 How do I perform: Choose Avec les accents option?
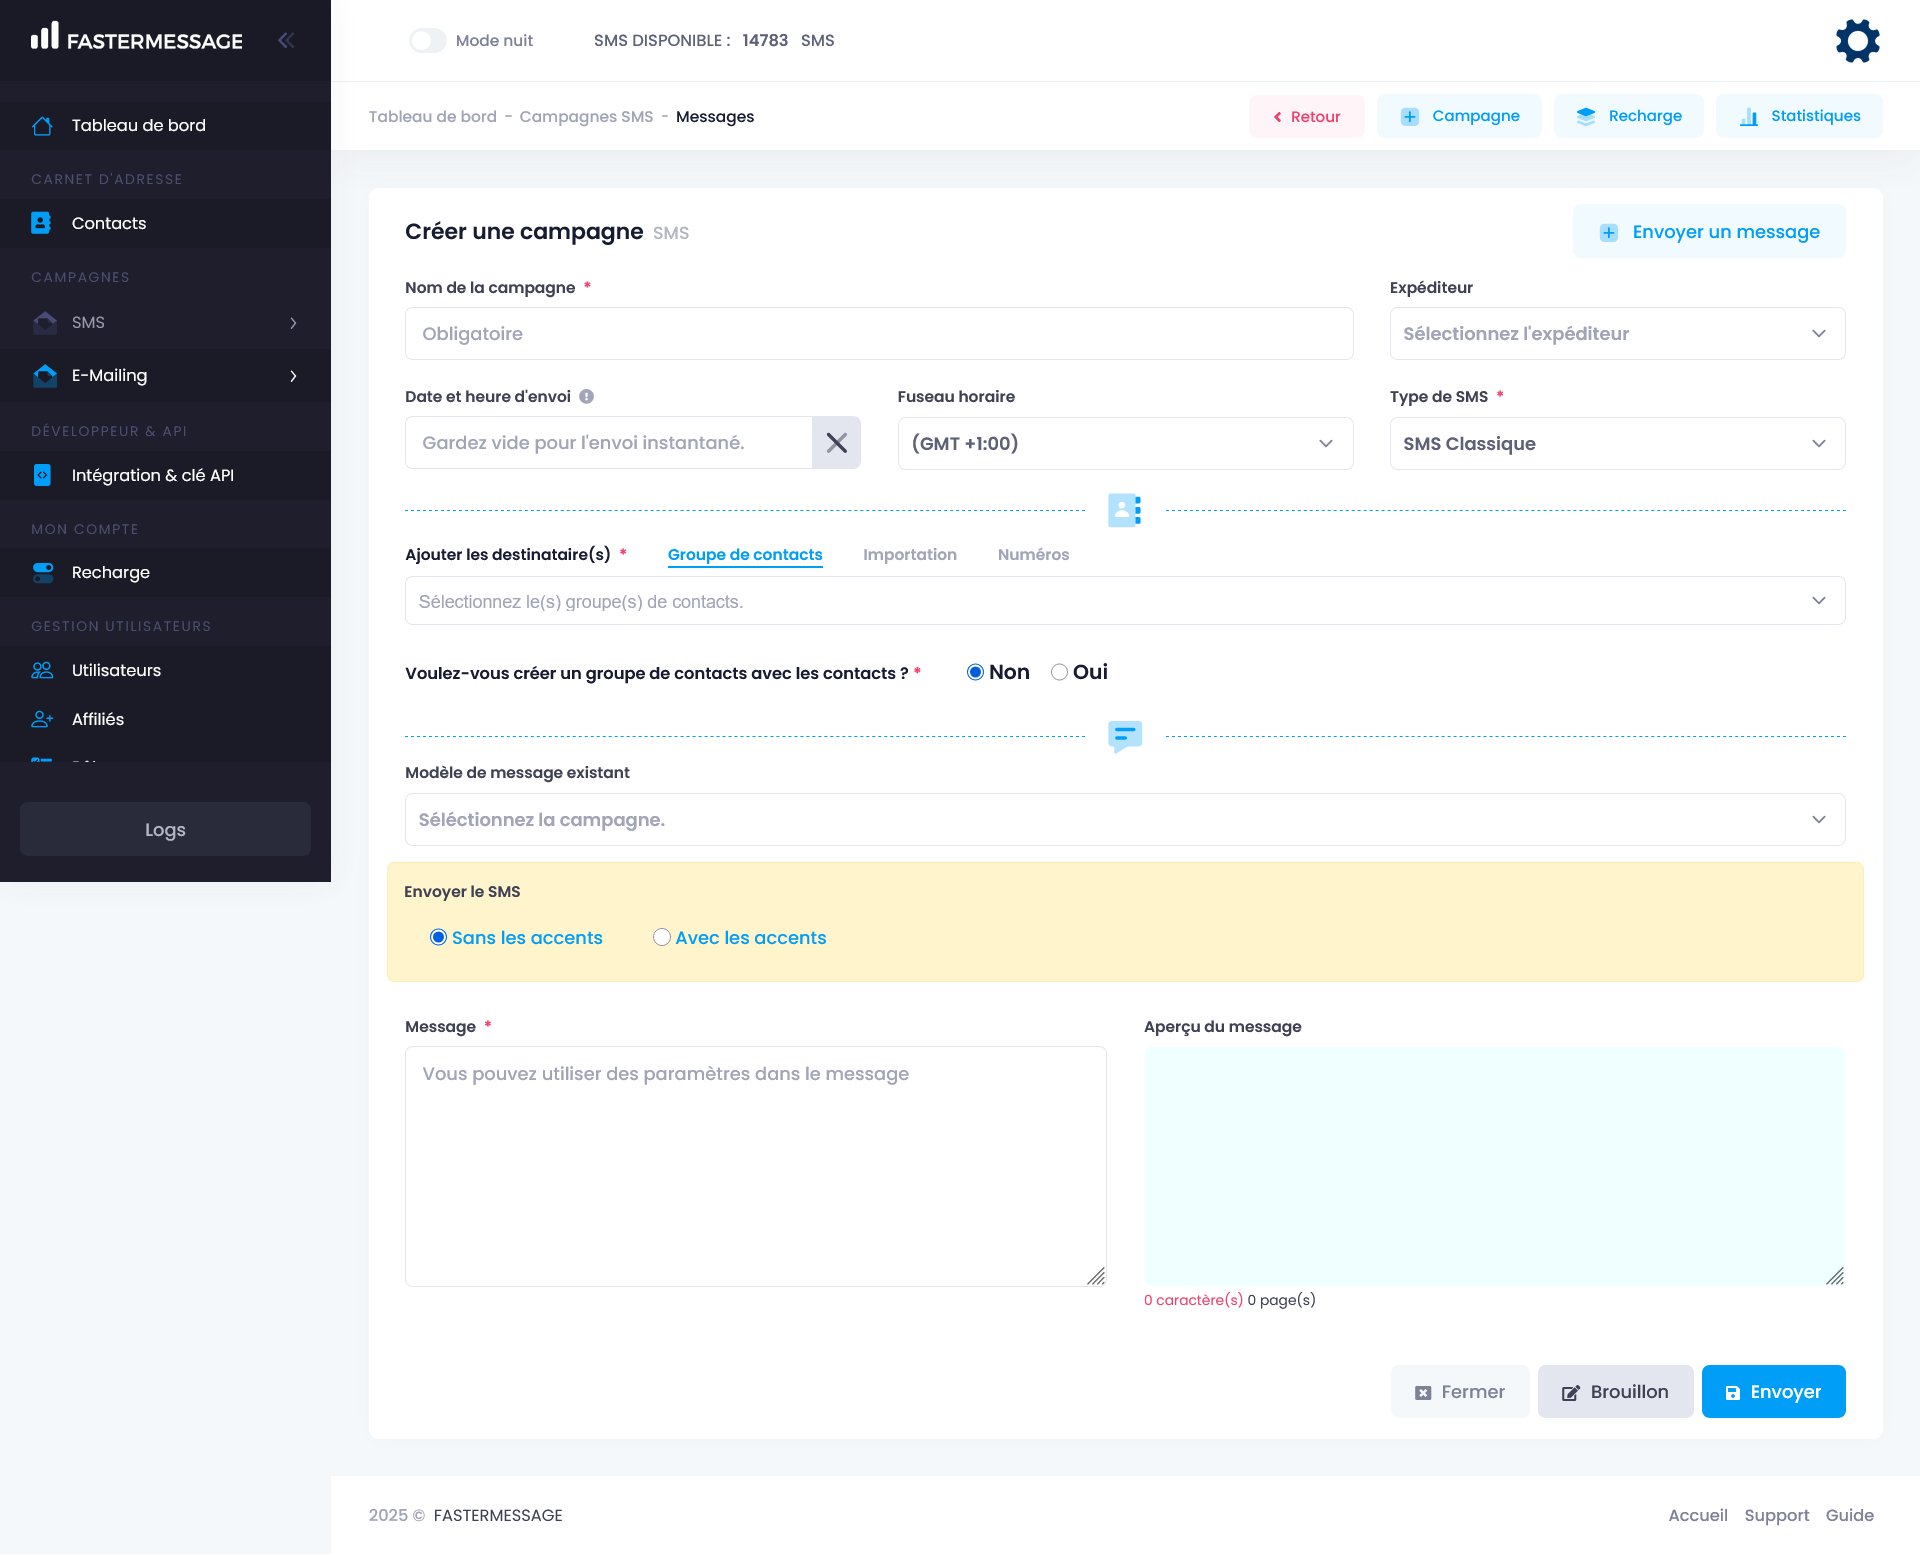coord(662,937)
